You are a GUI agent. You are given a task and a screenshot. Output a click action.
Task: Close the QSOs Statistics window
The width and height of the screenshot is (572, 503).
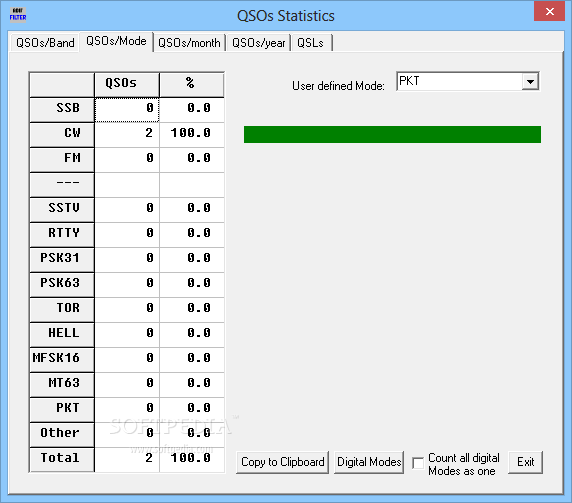(549, 11)
